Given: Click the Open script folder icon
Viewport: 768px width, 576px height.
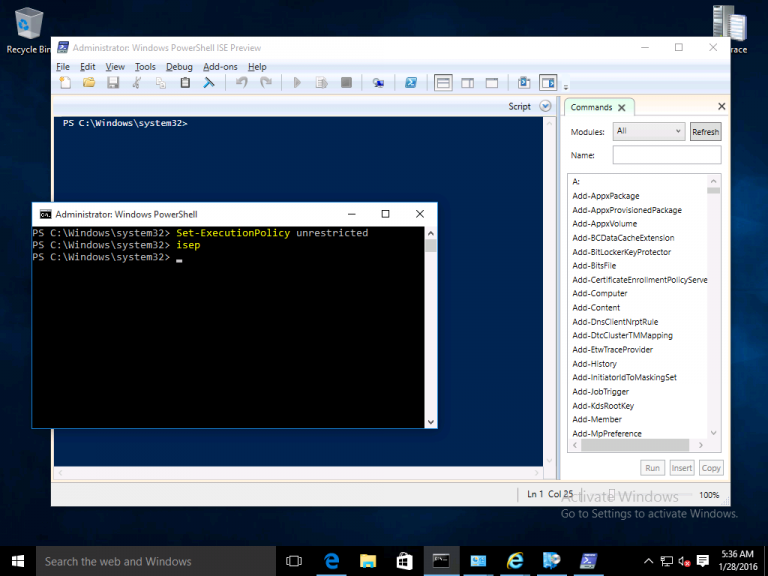Looking at the screenshot, I should [x=89, y=83].
